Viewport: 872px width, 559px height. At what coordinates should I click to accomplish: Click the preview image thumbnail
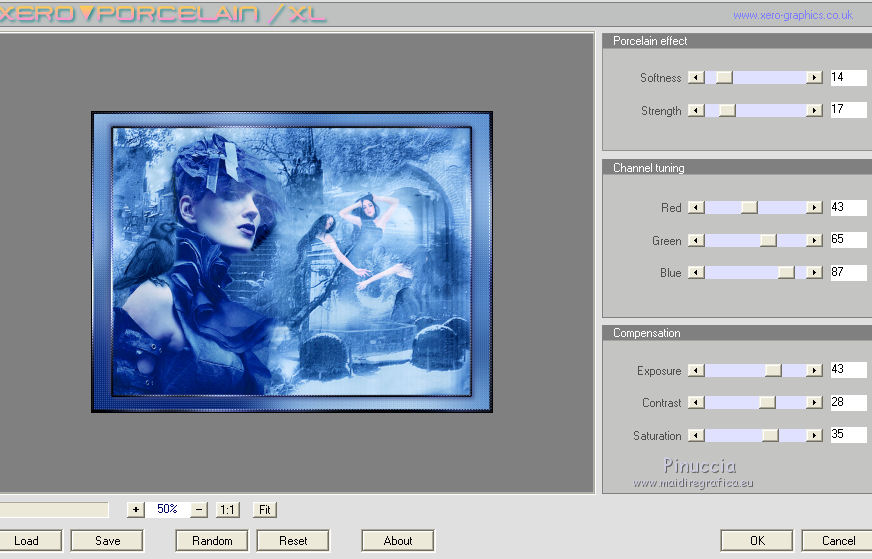click(292, 262)
